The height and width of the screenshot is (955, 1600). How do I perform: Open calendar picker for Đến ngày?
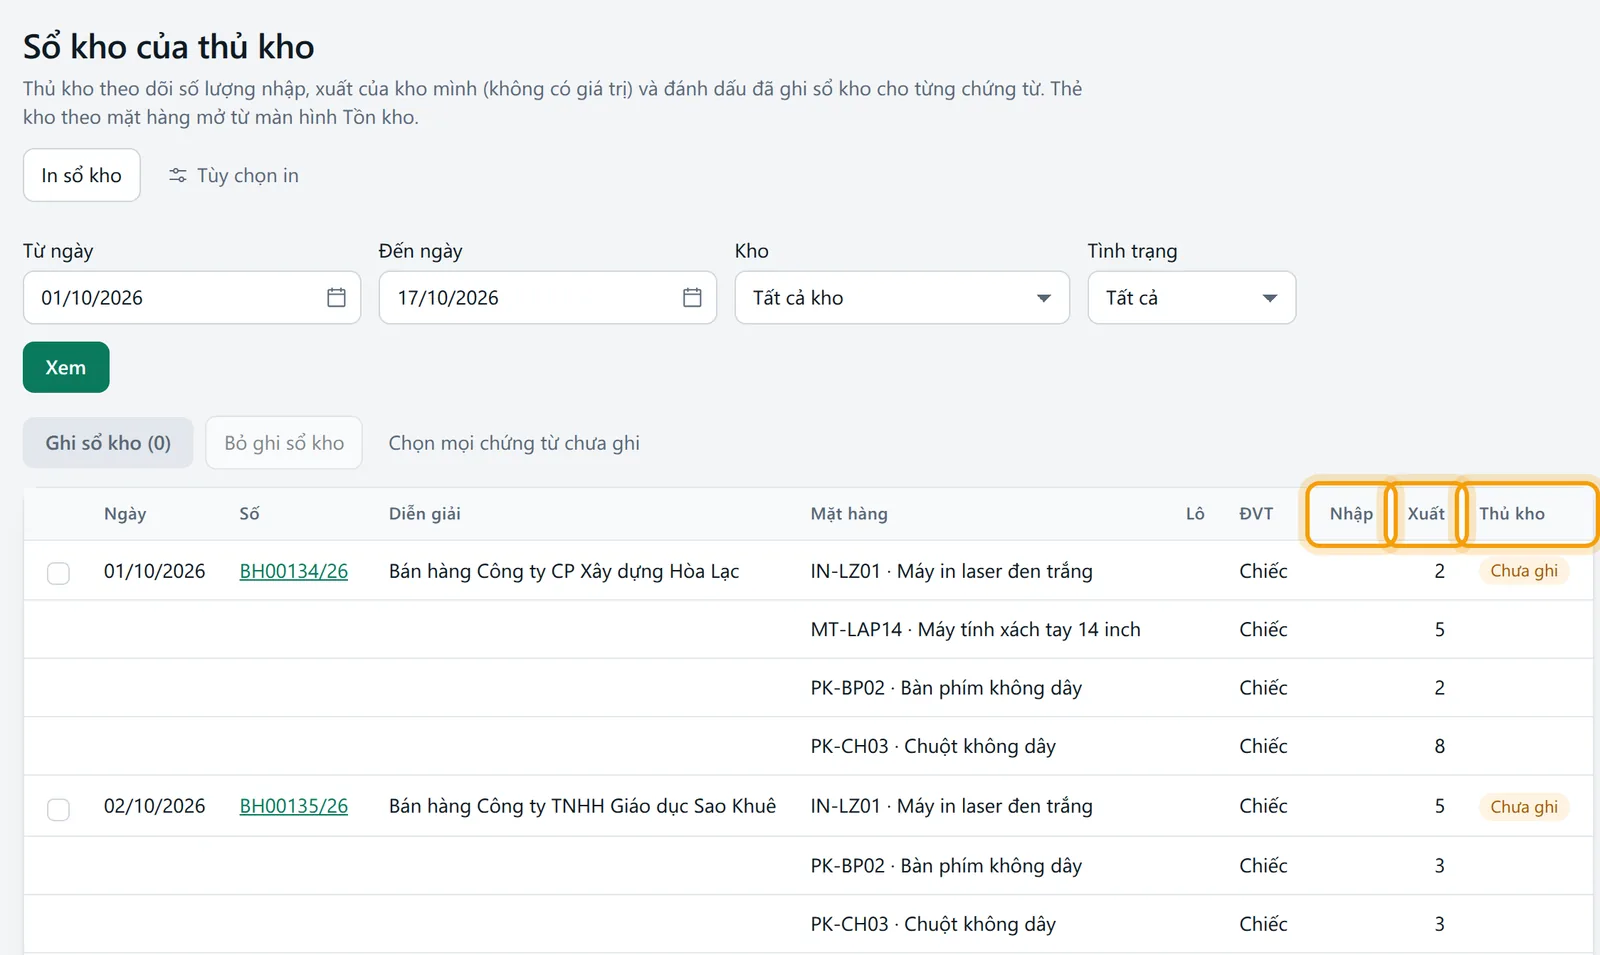(692, 298)
